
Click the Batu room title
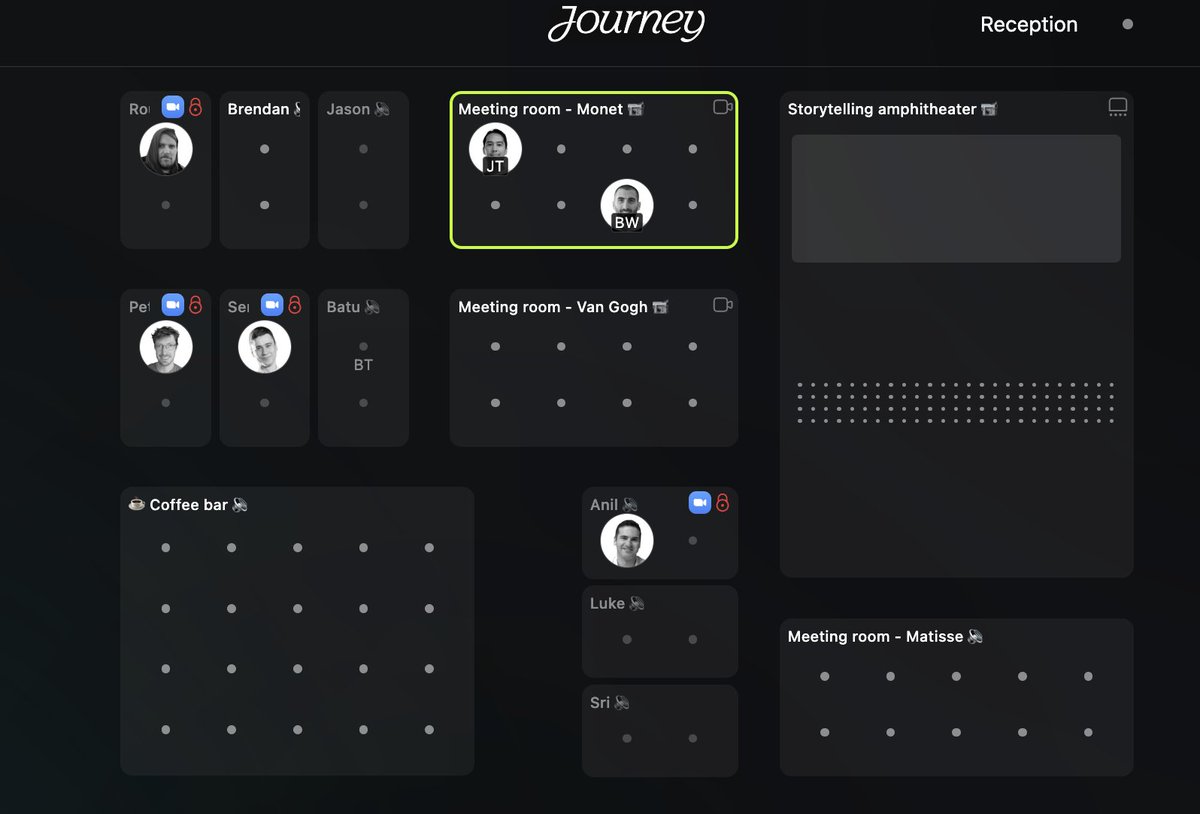[x=343, y=307]
